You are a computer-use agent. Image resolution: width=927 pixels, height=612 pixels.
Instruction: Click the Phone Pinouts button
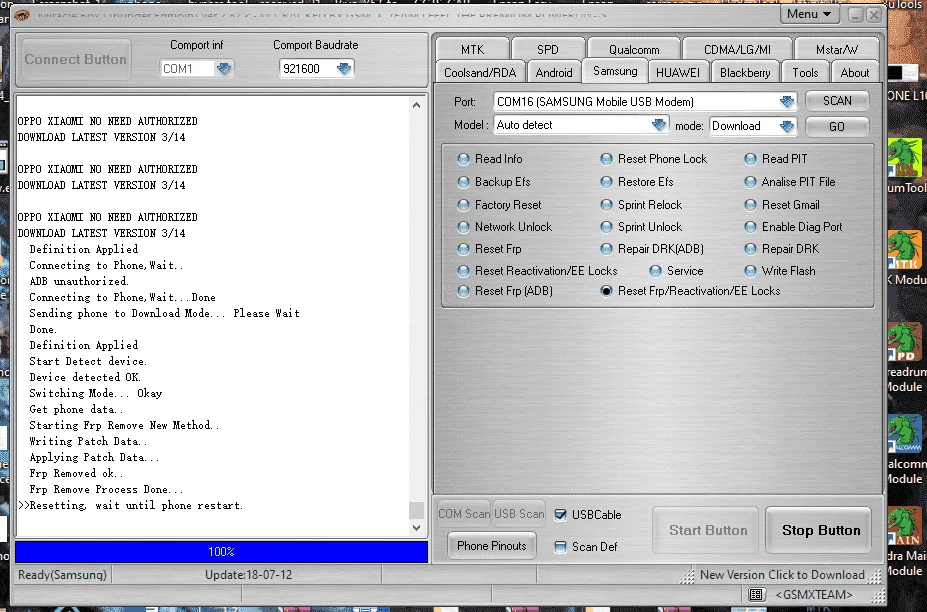(492, 546)
